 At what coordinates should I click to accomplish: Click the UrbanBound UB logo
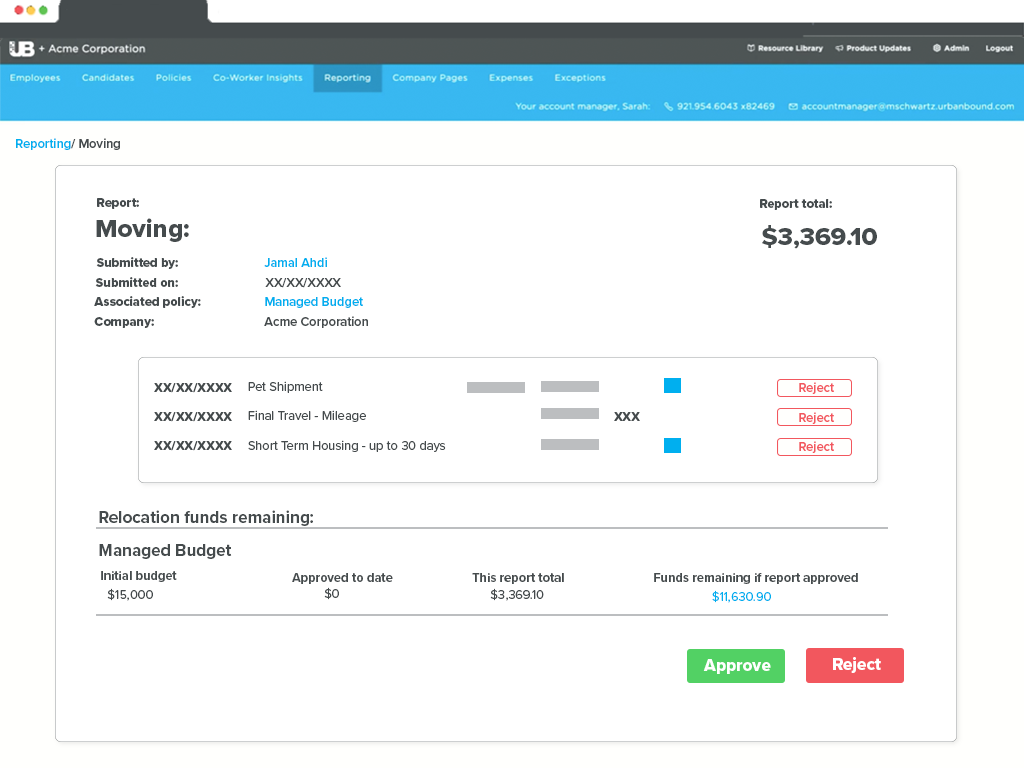coord(22,49)
